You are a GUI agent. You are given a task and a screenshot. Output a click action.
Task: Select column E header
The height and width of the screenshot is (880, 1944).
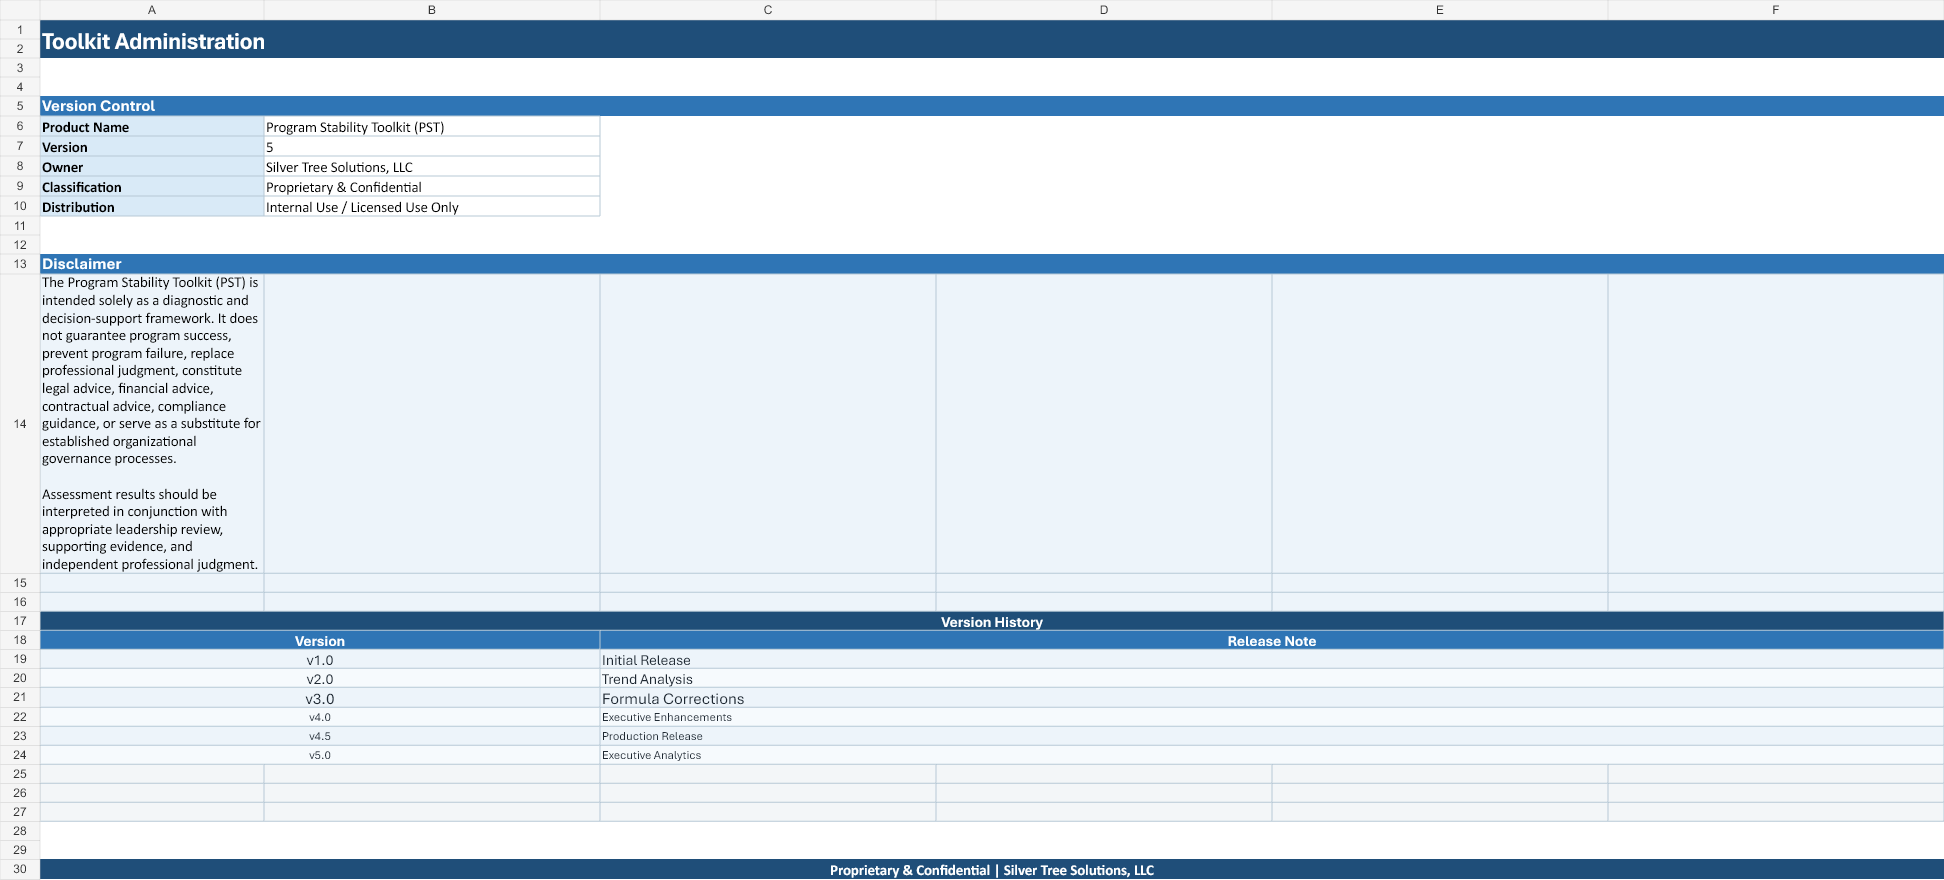point(1440,10)
